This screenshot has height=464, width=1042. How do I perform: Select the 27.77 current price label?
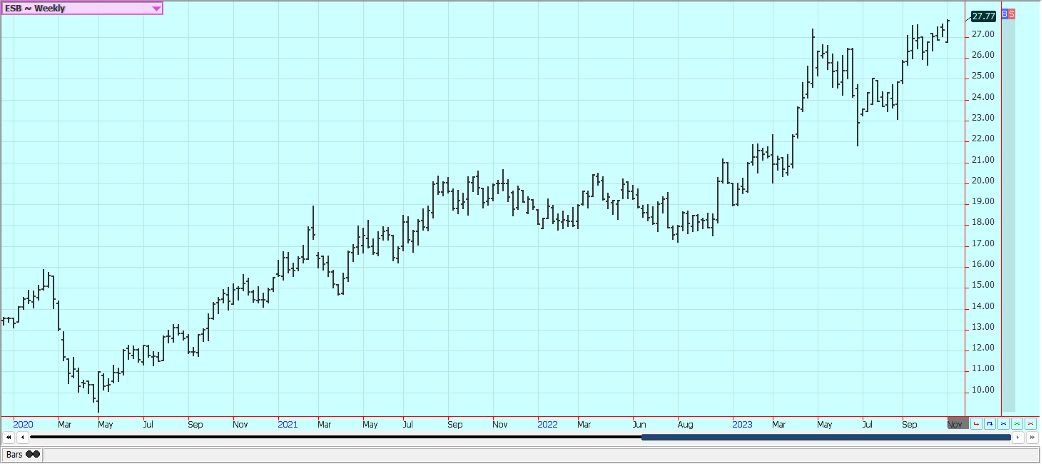point(983,16)
